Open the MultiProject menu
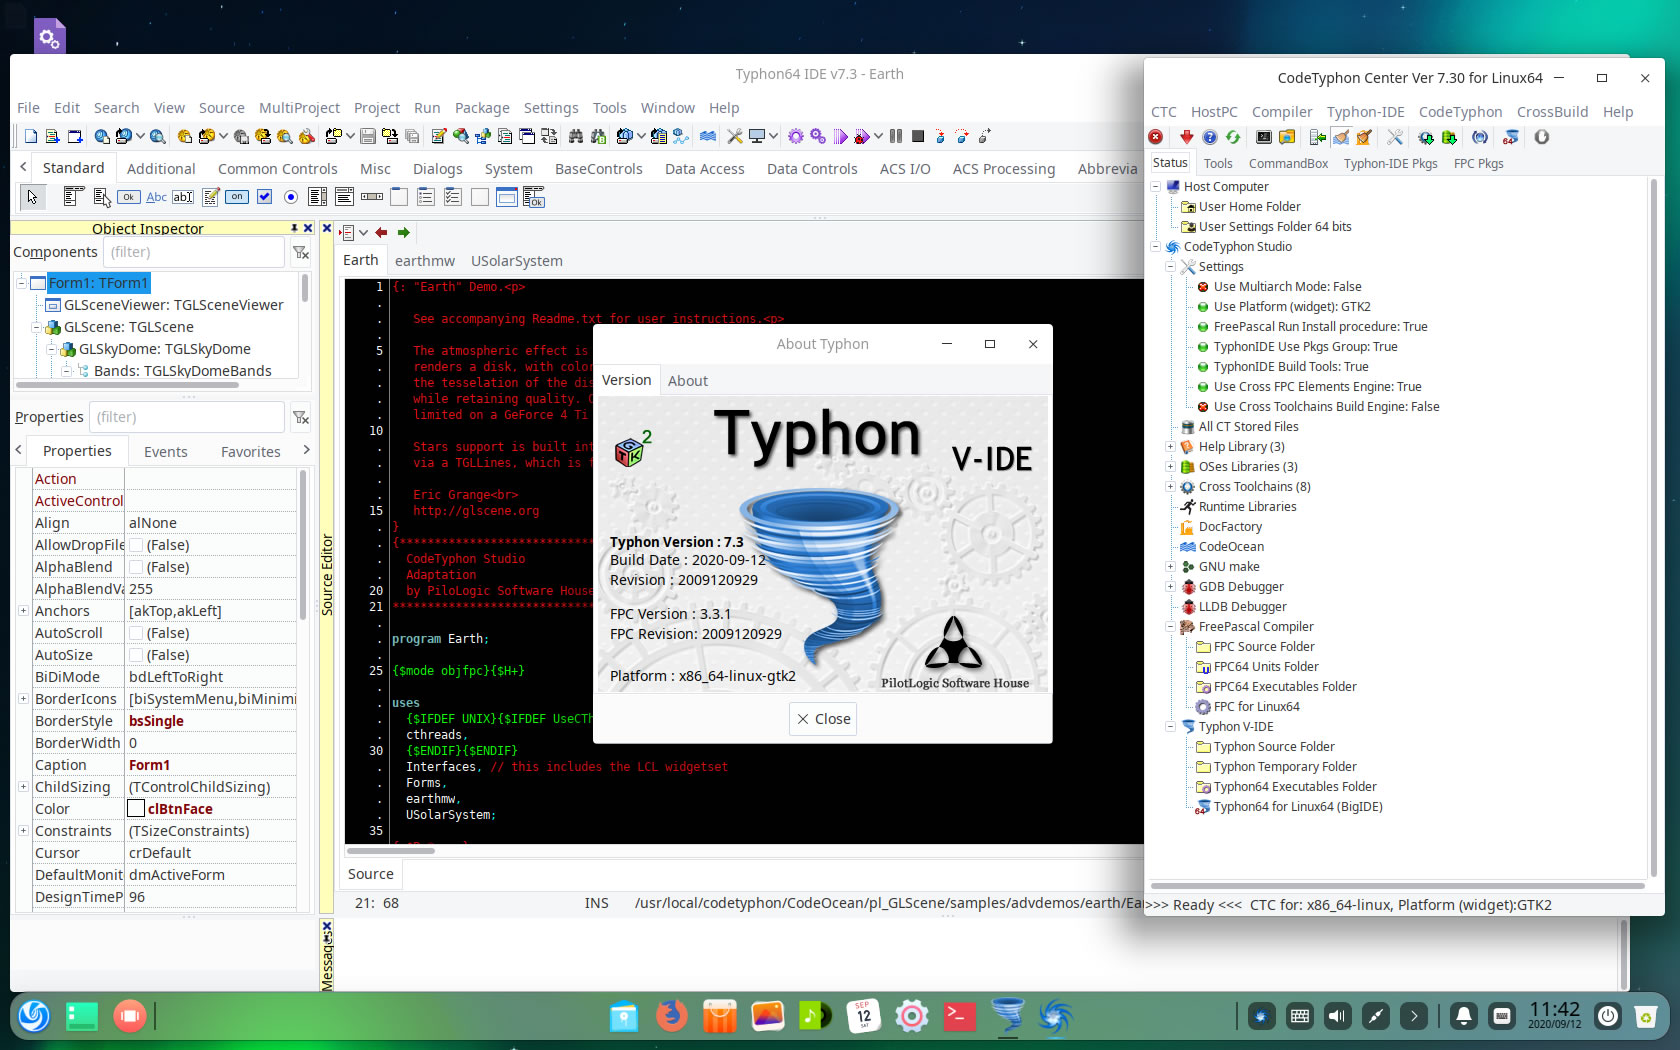This screenshot has width=1680, height=1050. coord(299,108)
